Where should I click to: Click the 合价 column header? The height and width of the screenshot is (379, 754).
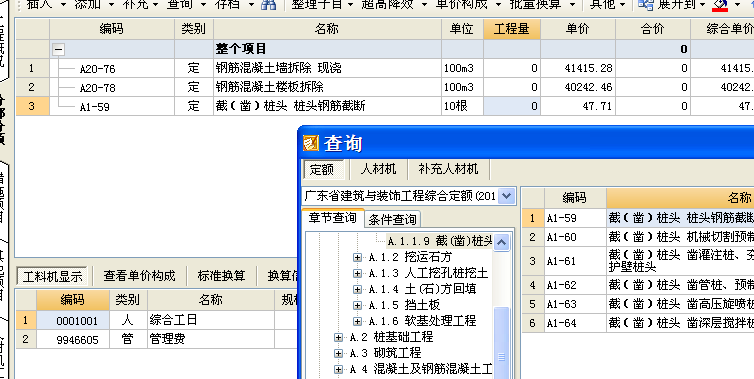click(x=653, y=29)
